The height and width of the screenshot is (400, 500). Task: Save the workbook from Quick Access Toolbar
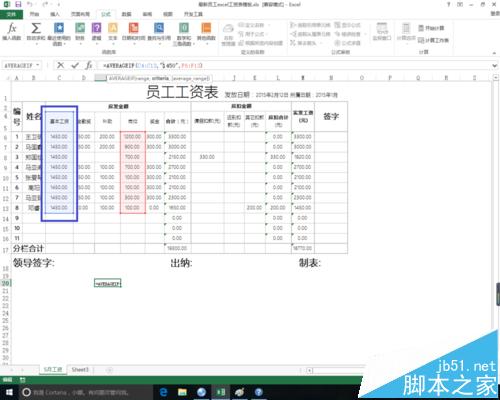tap(18, 5)
